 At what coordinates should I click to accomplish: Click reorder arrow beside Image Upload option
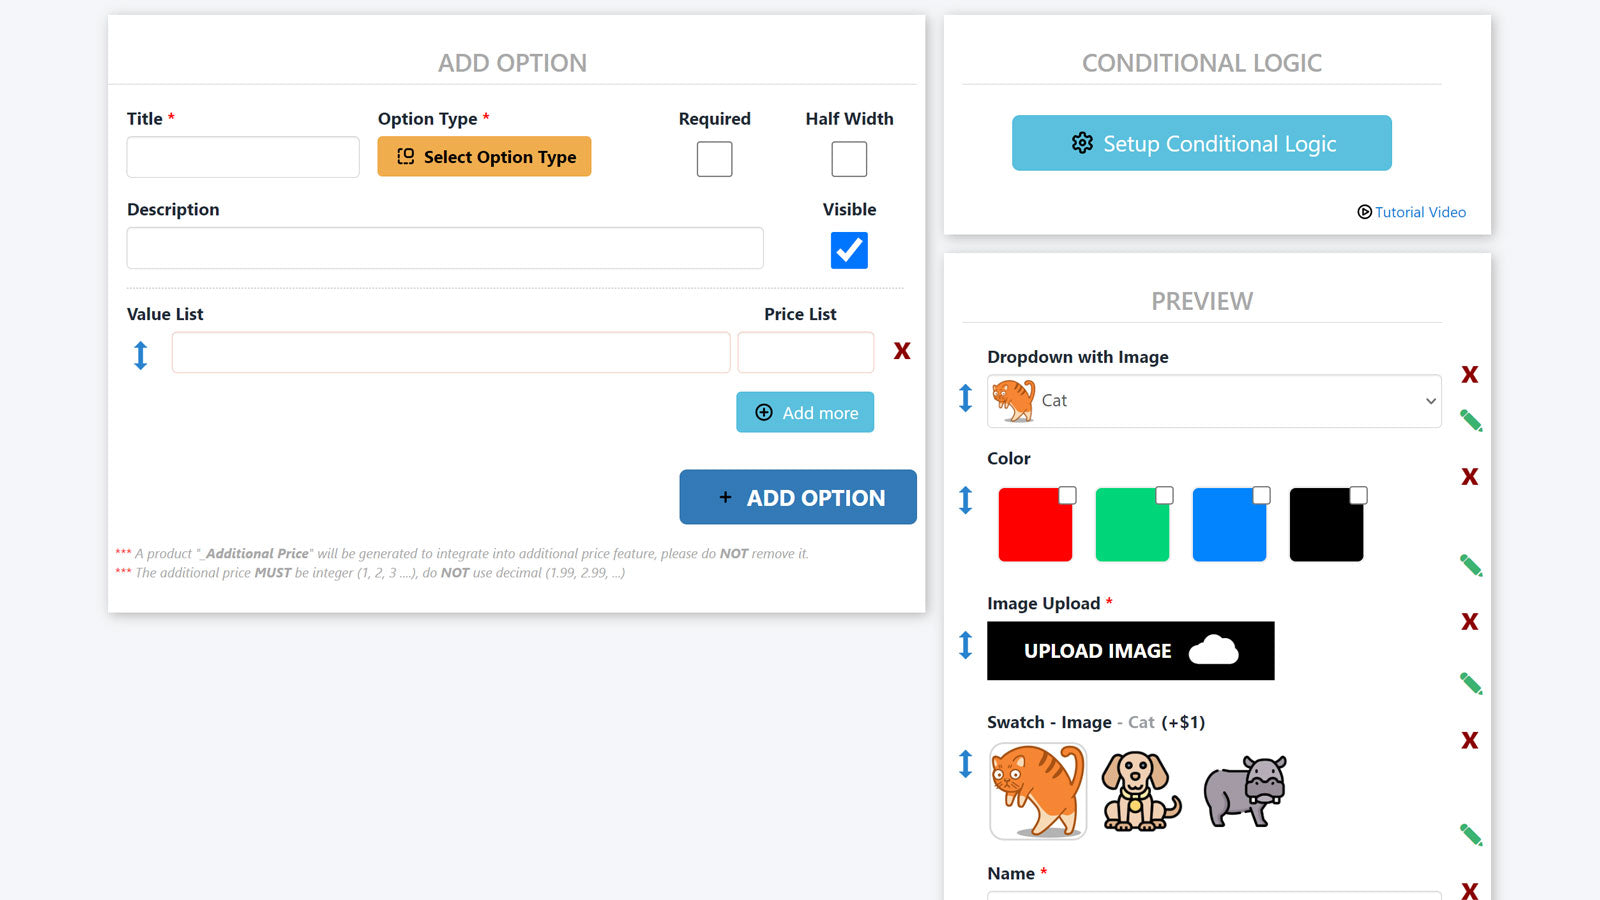(965, 645)
